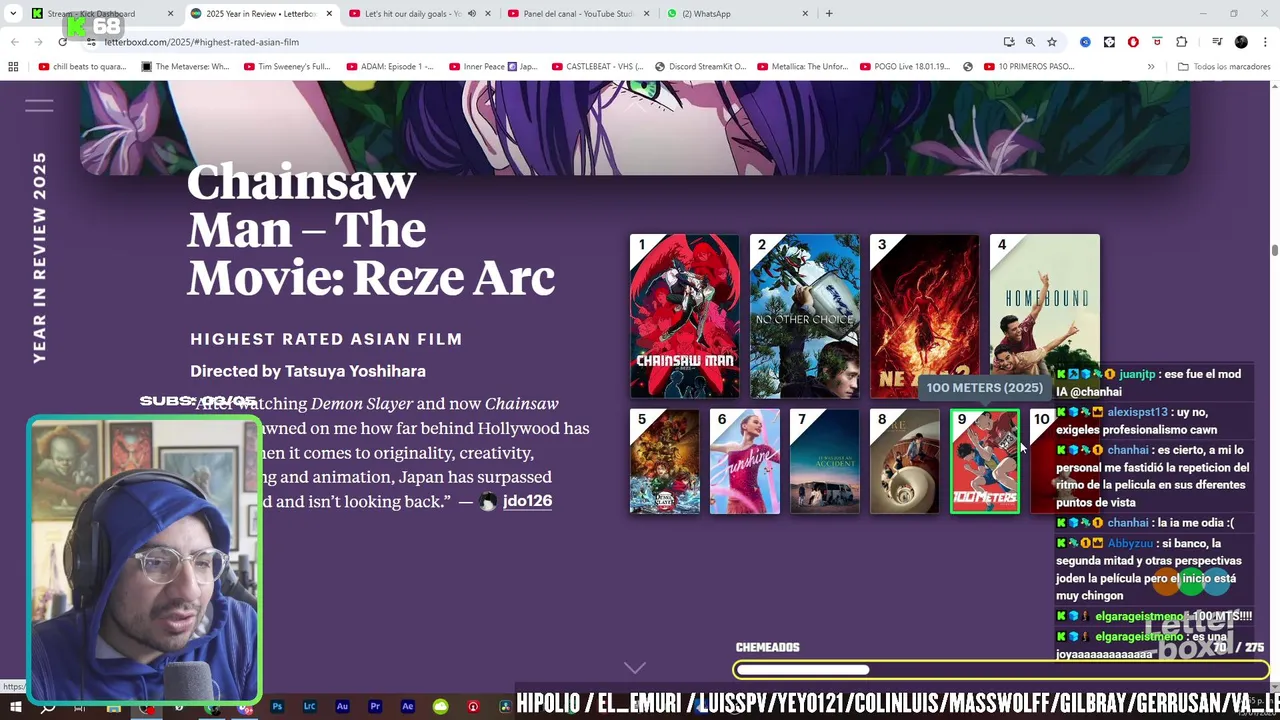Open the Todos los marcadores folder
1280x720 pixels.
tap(1224, 67)
